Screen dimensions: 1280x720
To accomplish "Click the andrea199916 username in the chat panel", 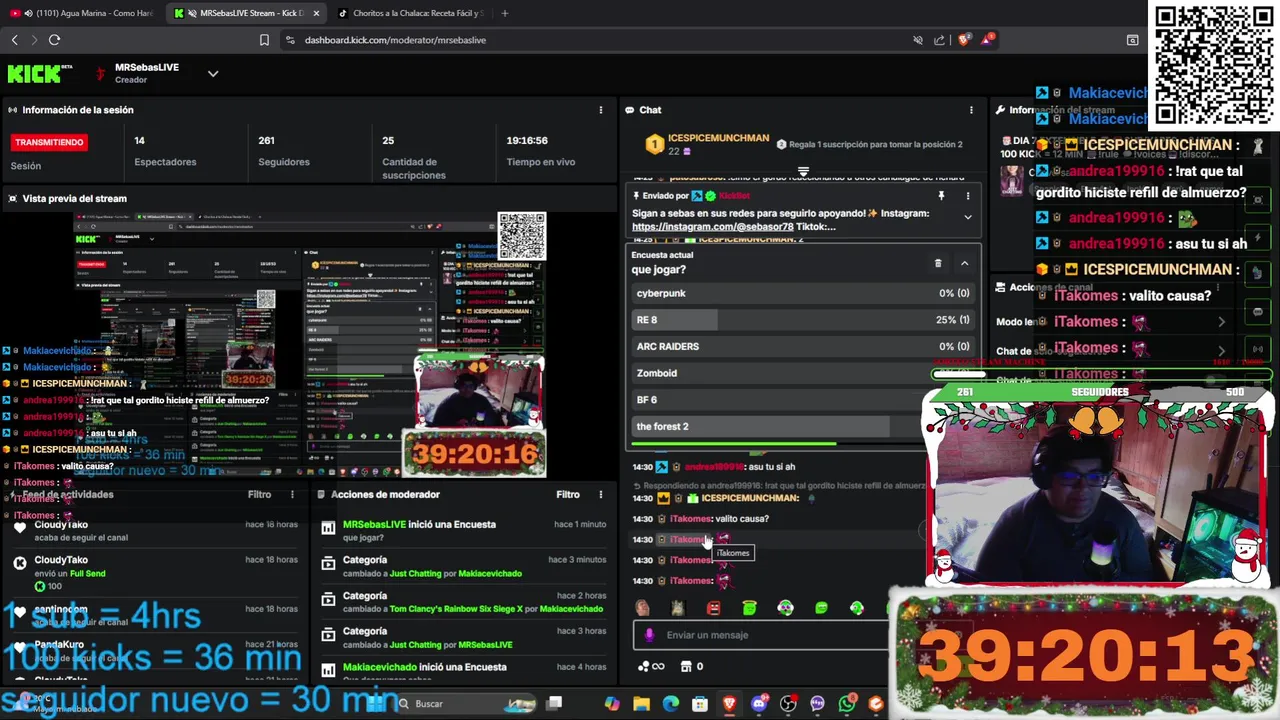I will click(x=714, y=467).
